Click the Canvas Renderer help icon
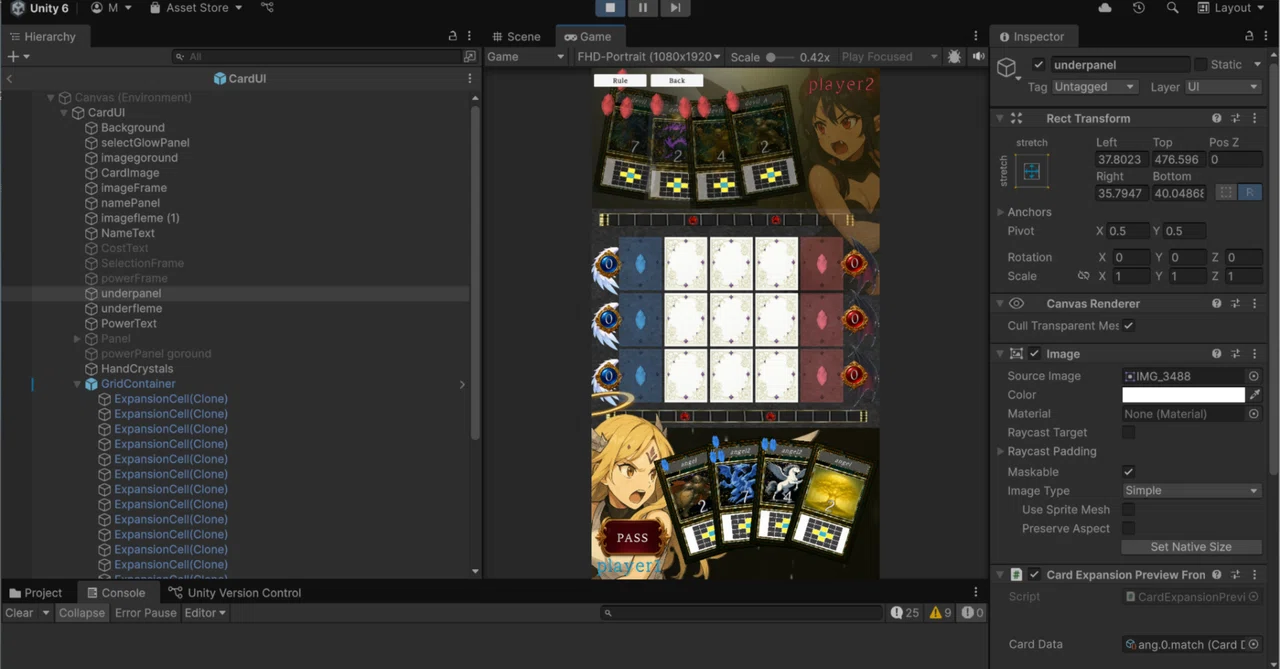1280x669 pixels. (1217, 303)
